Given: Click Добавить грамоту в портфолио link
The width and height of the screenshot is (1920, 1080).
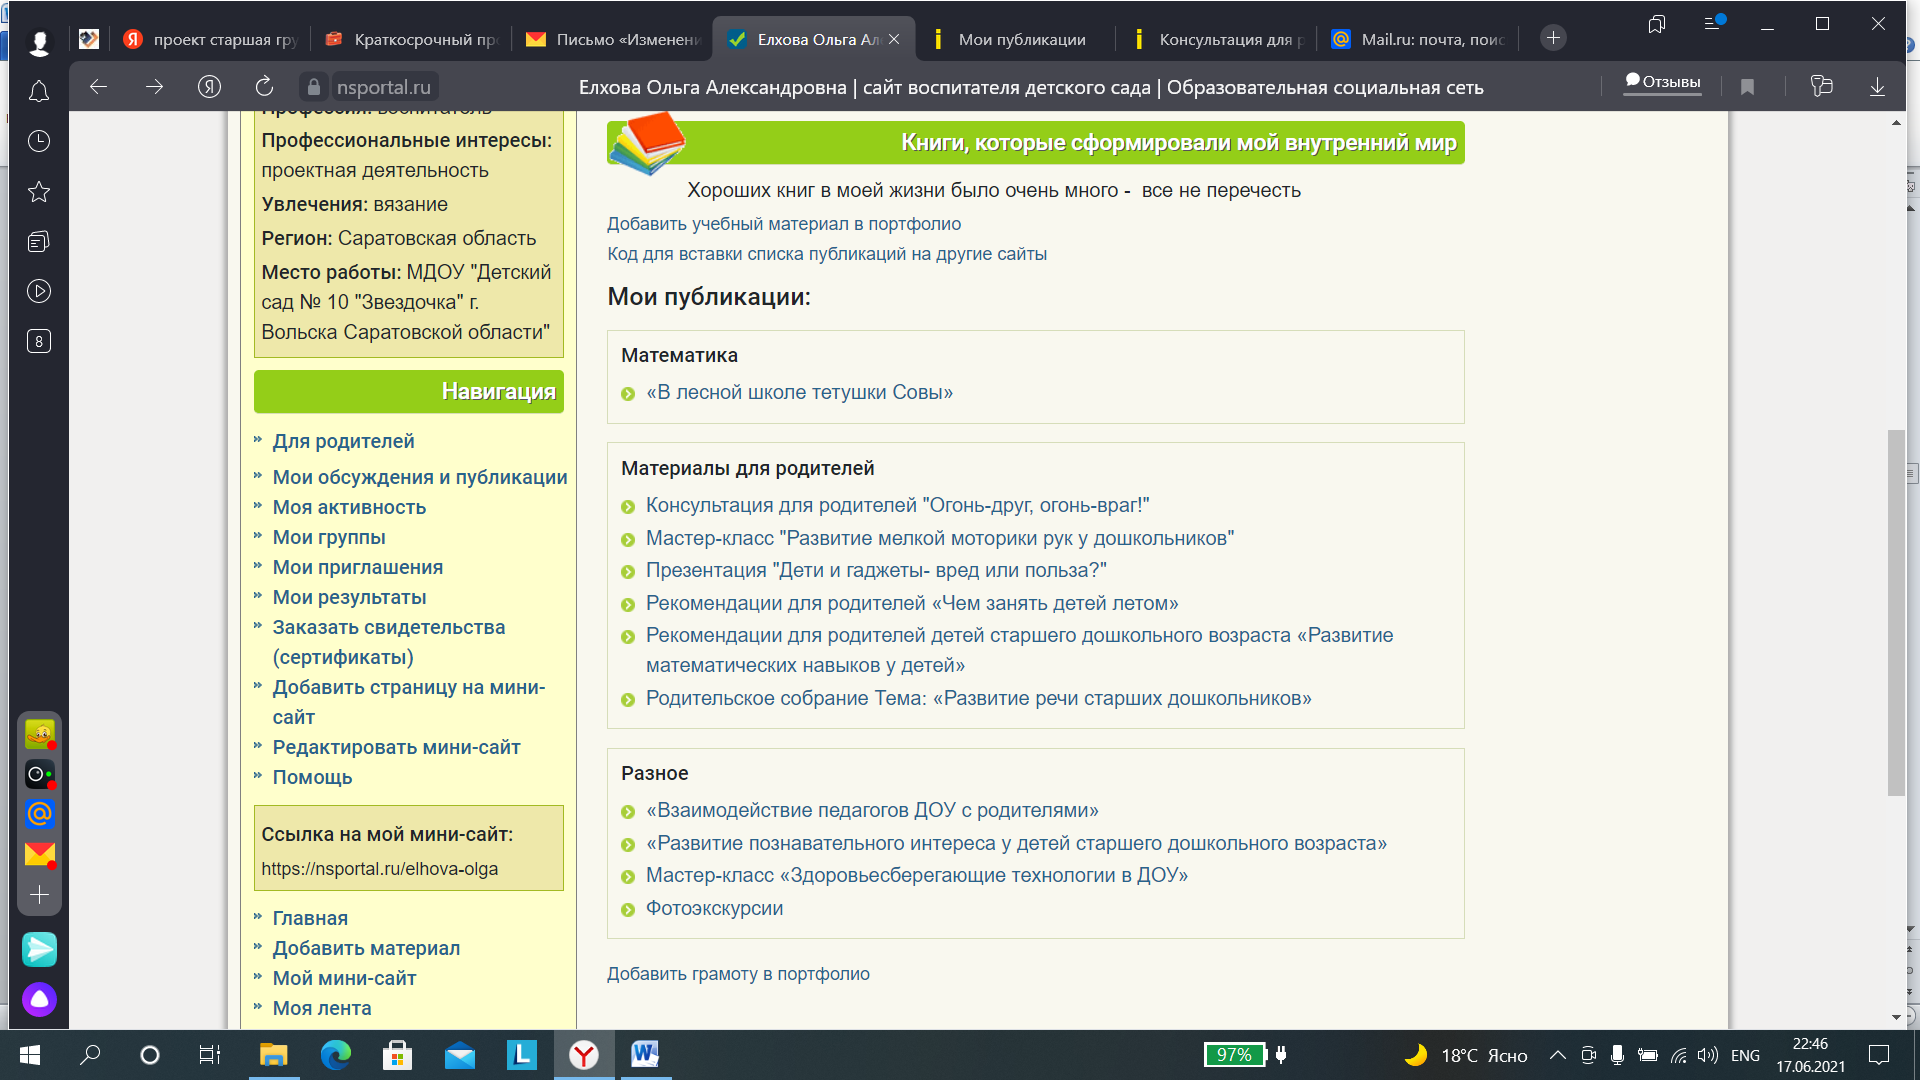Looking at the screenshot, I should point(738,974).
